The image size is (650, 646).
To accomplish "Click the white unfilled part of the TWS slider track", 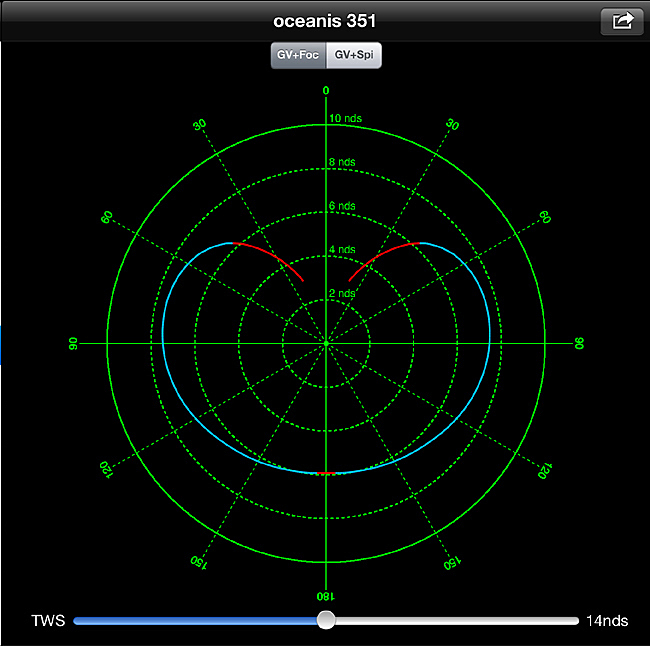I will (457, 621).
